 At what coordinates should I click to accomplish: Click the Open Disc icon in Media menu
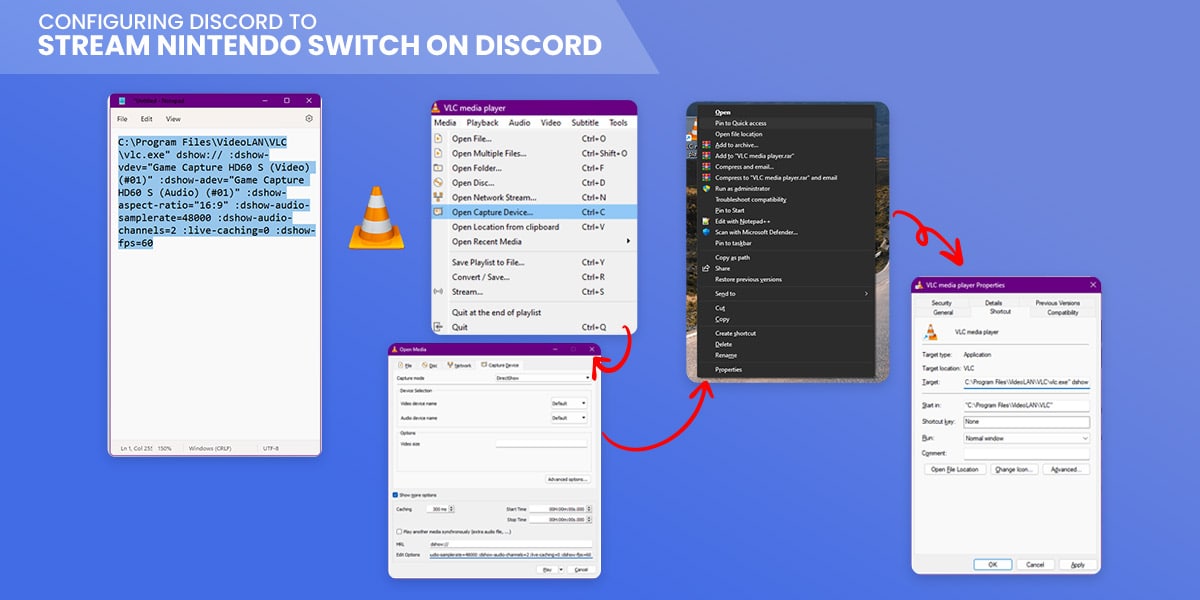point(437,183)
